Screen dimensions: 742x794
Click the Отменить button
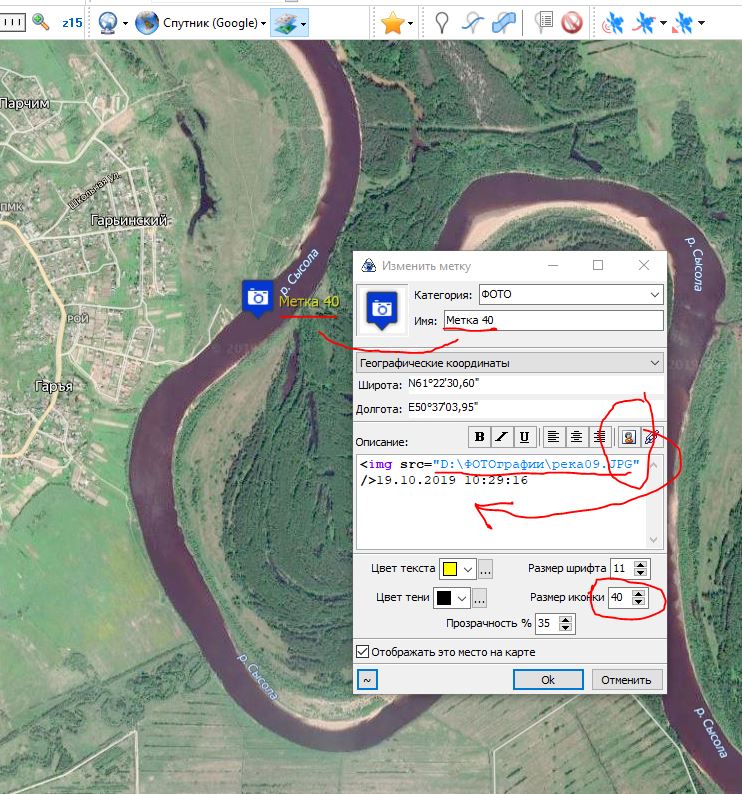click(x=628, y=679)
